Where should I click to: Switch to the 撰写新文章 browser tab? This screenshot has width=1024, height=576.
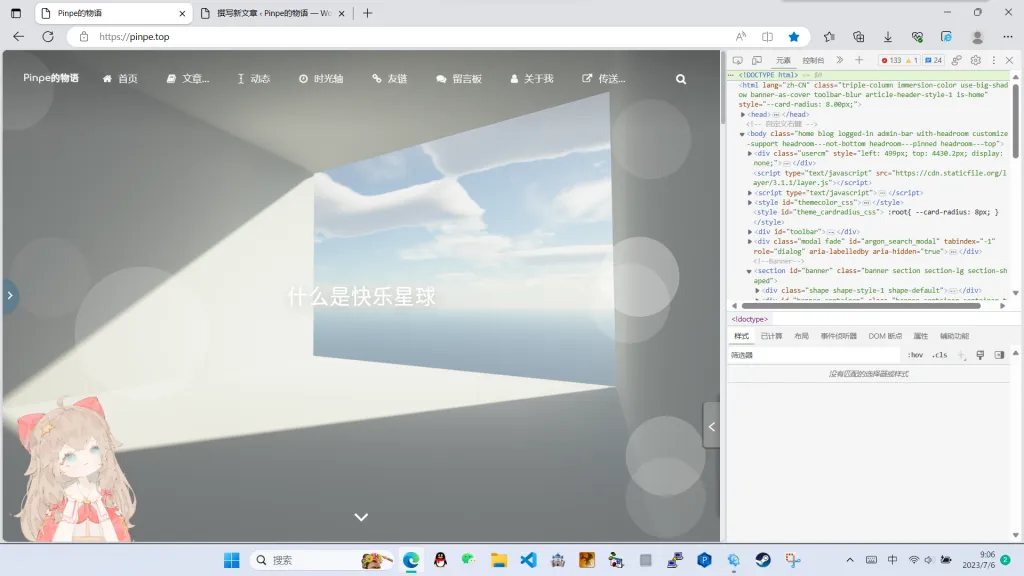click(274, 13)
